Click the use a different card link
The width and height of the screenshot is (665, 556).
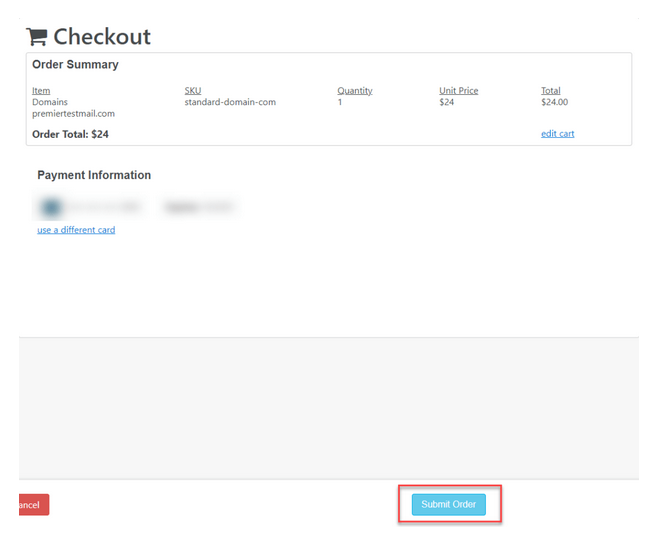(x=76, y=230)
